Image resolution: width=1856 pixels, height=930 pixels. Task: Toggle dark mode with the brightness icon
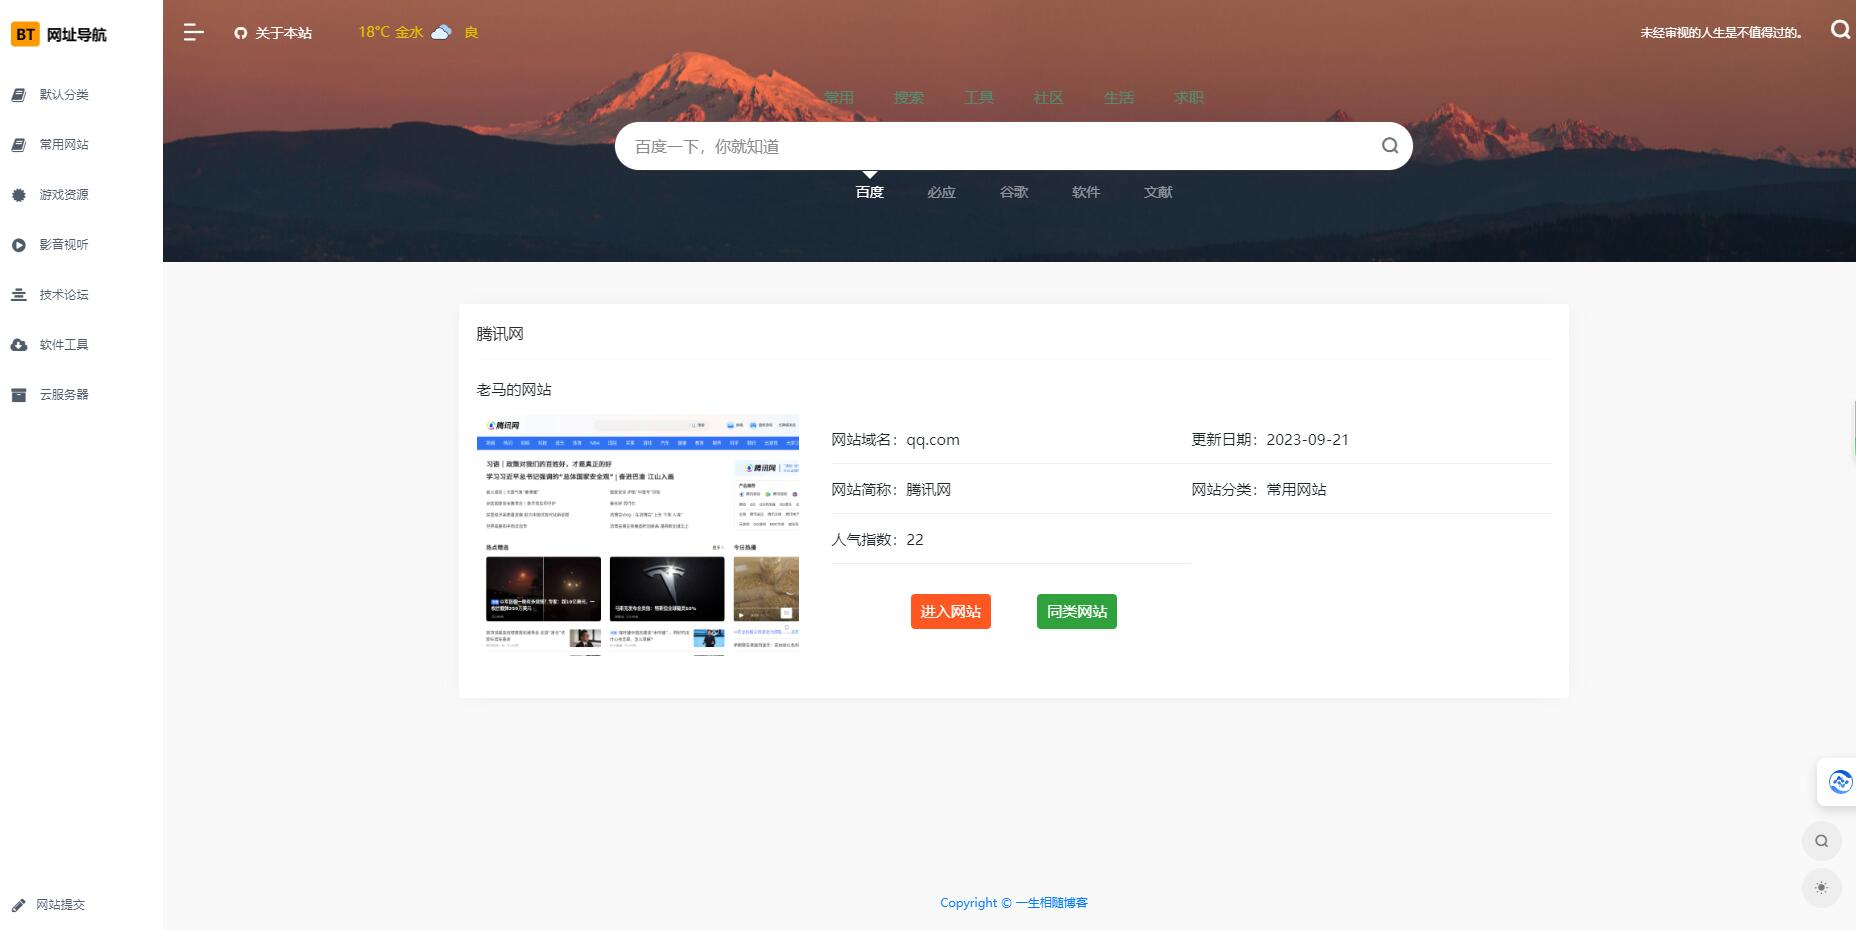click(1821, 888)
